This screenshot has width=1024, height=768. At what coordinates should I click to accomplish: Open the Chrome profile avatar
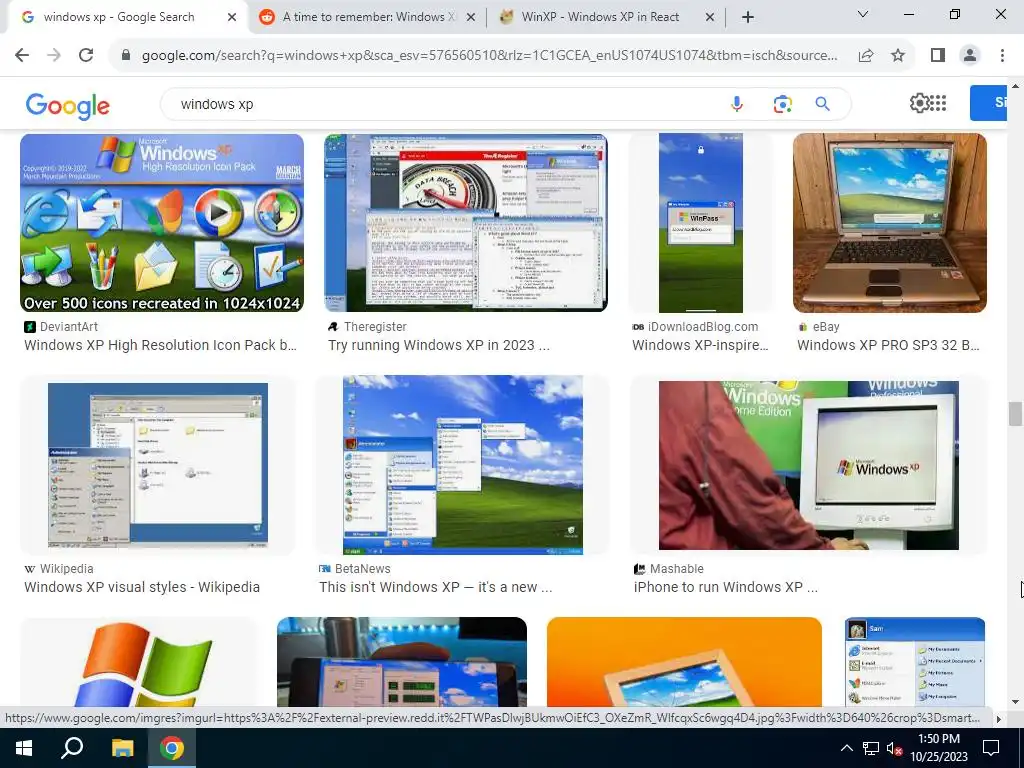tap(970, 56)
